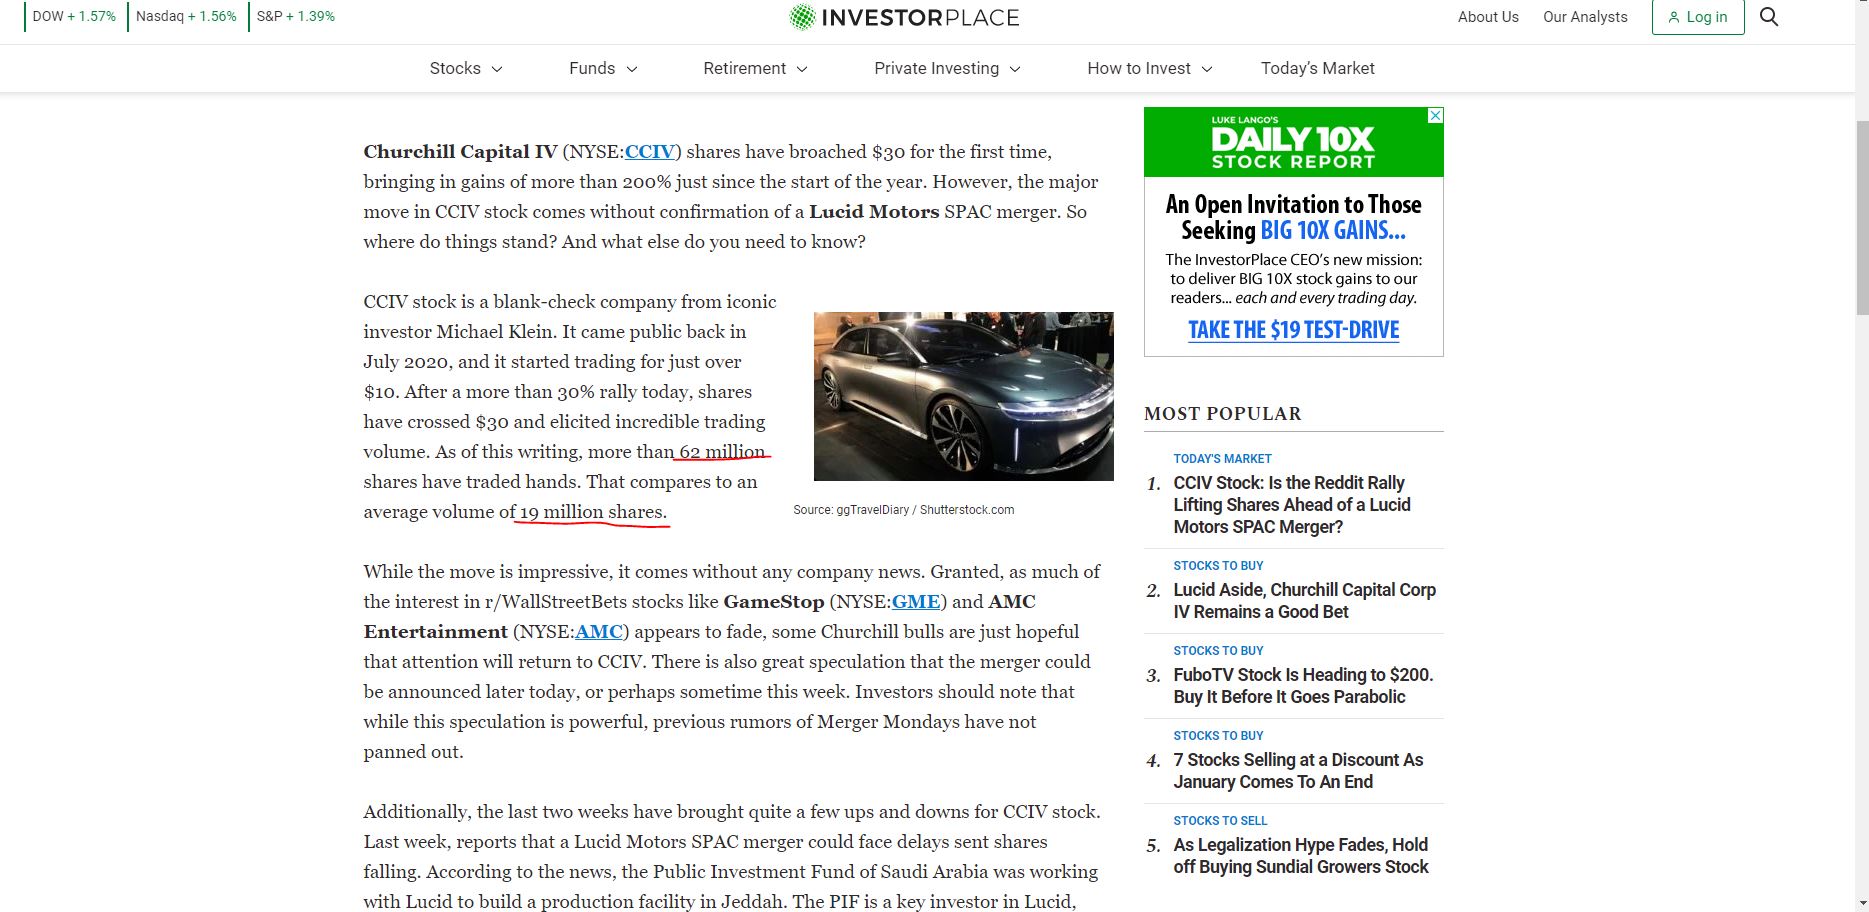Expand the How to Invest menu
Image resolution: width=1869 pixels, height=912 pixels.
[1149, 68]
